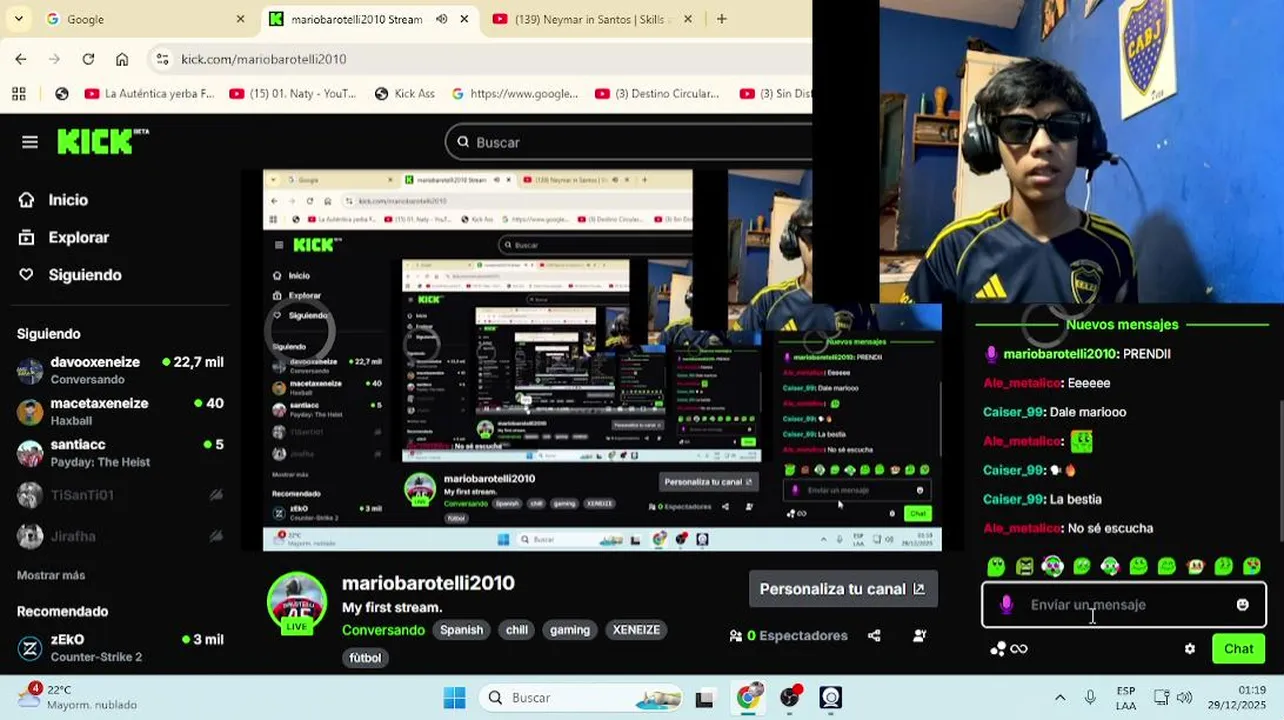The height and width of the screenshot is (720, 1284).
Task: Insert monkey-face emote in quick row
Action: (x=1195, y=566)
